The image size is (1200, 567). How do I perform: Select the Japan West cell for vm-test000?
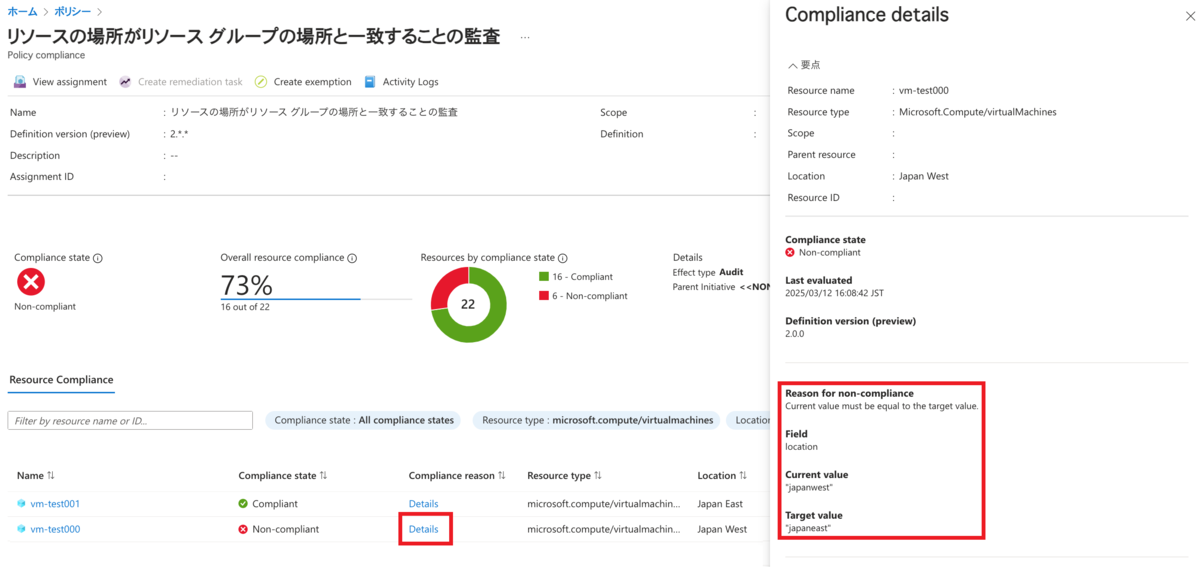[722, 529]
